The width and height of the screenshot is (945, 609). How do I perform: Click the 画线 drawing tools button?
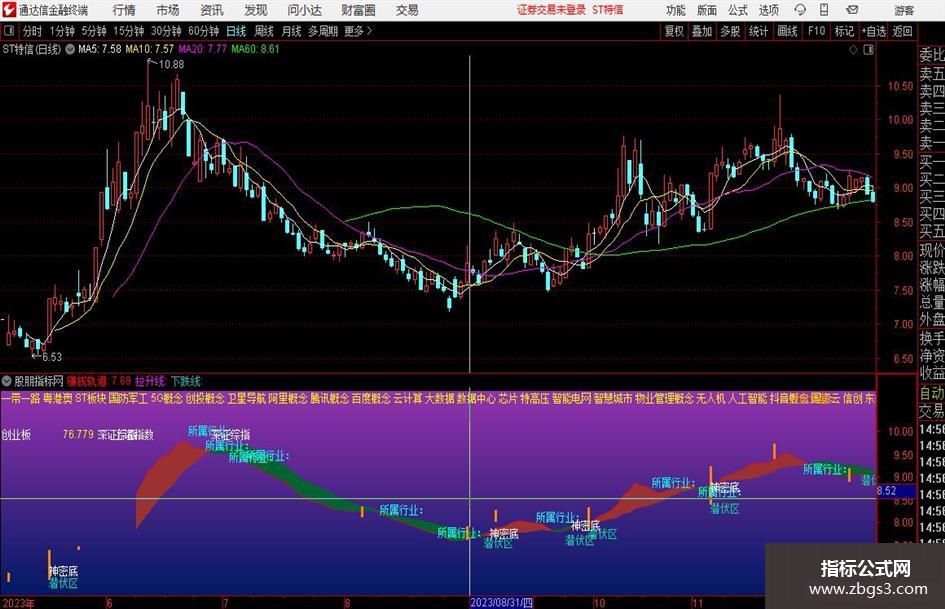click(x=788, y=31)
